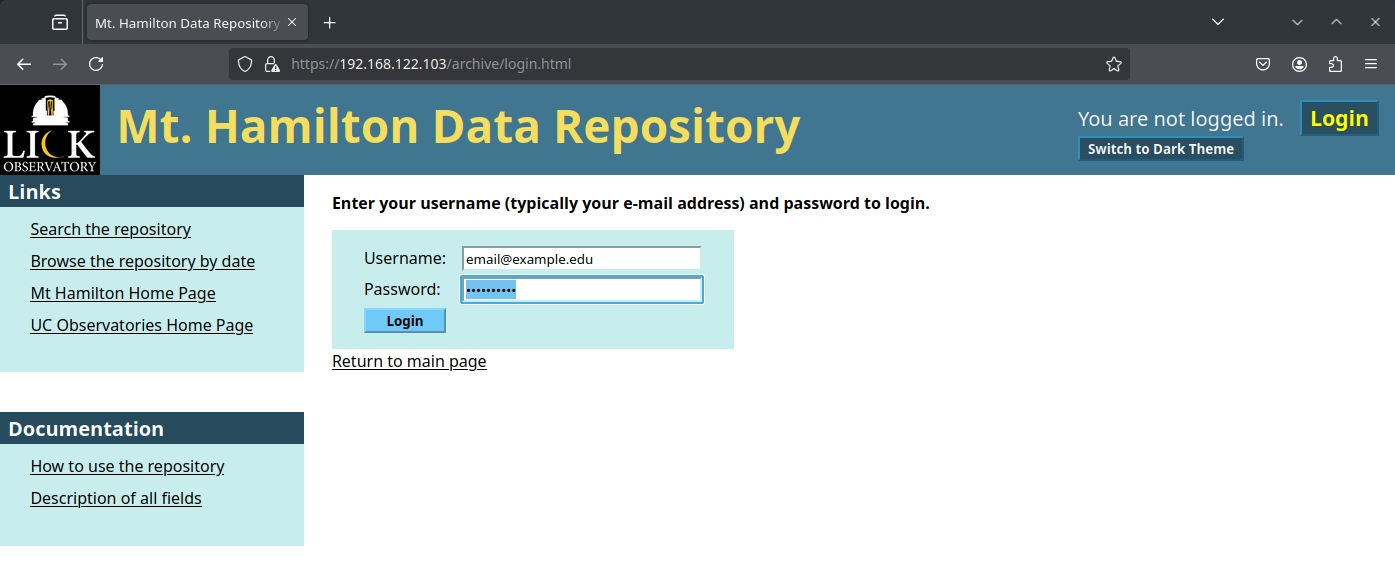The width and height of the screenshot is (1395, 564).
Task: Click the Documentation sidebar heading
Action: (86, 429)
